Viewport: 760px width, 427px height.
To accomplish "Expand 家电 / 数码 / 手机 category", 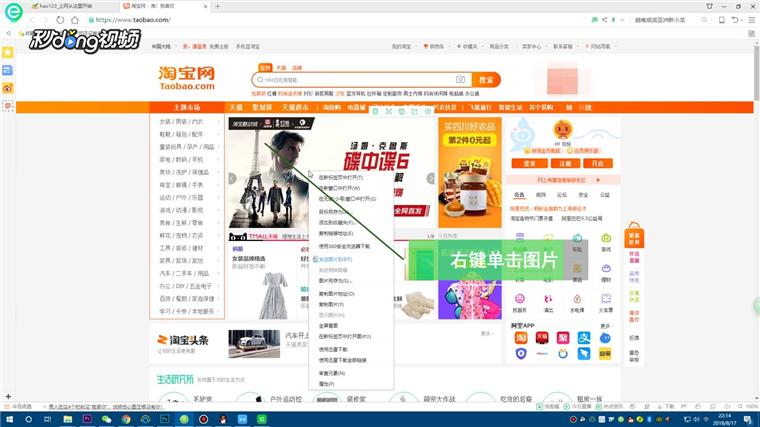I will [x=187, y=159].
